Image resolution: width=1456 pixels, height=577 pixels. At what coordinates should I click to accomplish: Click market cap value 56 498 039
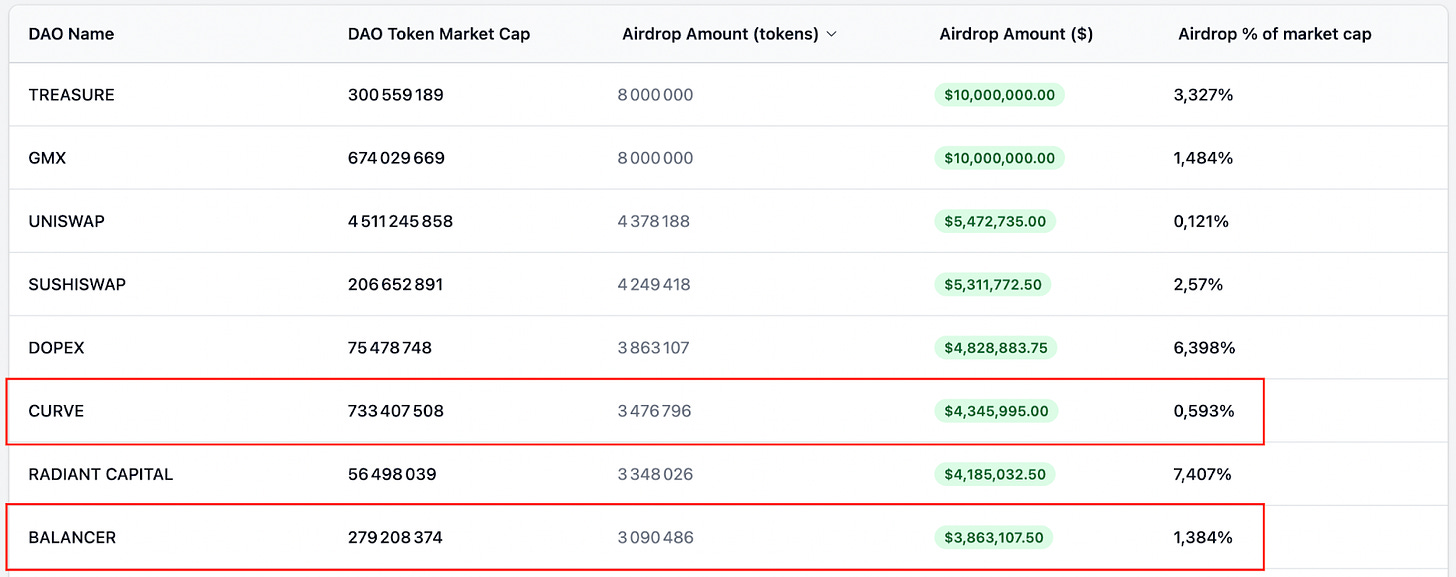[x=392, y=474]
